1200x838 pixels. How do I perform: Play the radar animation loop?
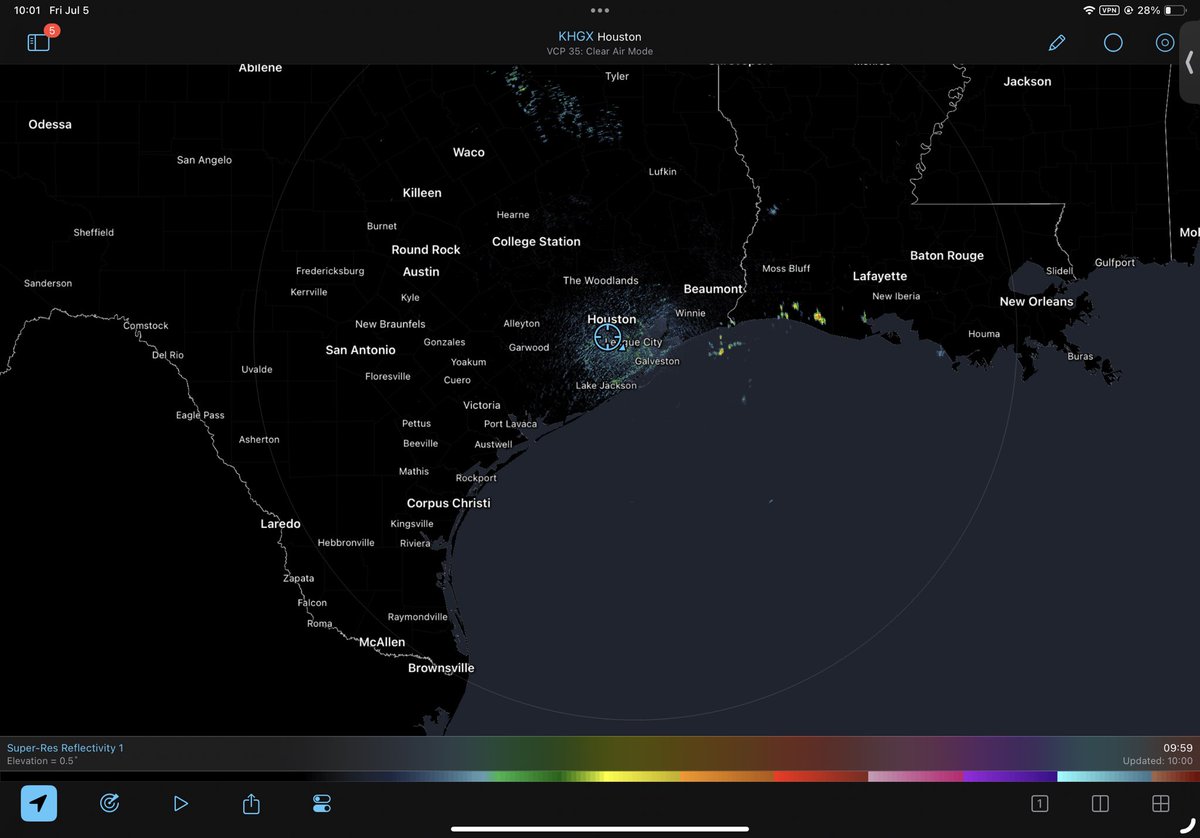click(x=180, y=803)
